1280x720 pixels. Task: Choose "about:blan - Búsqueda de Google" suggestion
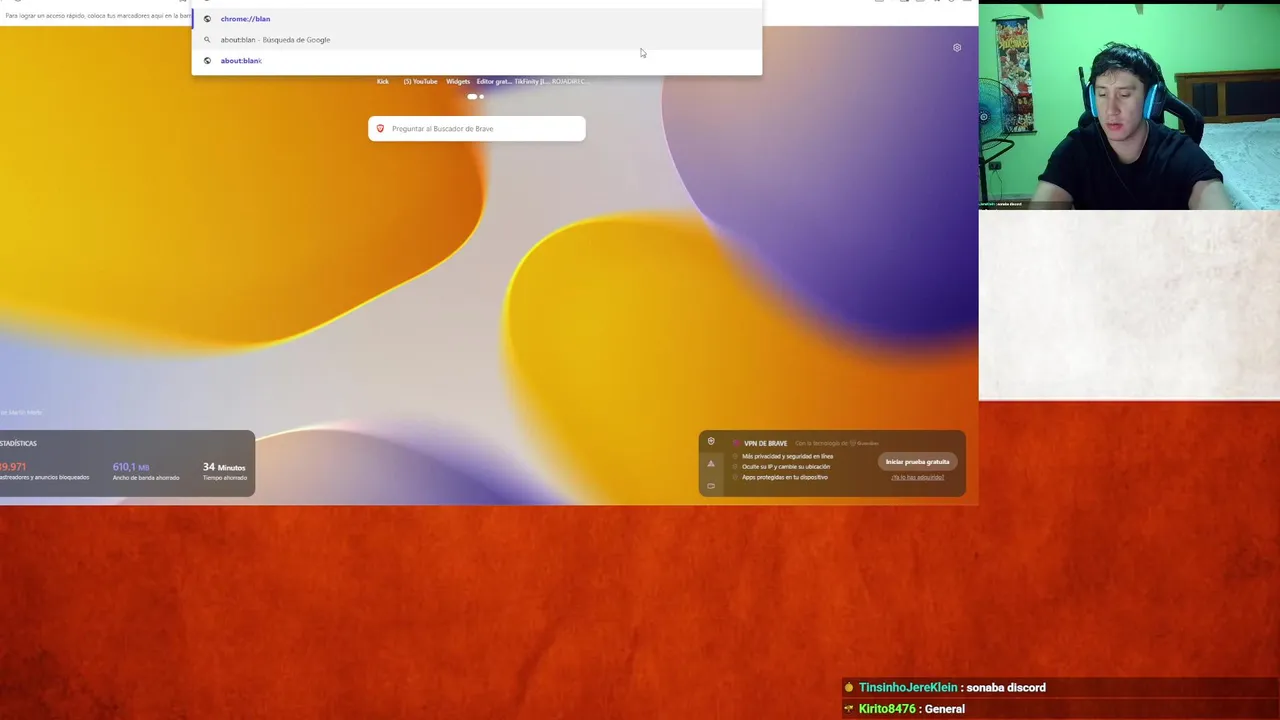pyautogui.click(x=477, y=40)
